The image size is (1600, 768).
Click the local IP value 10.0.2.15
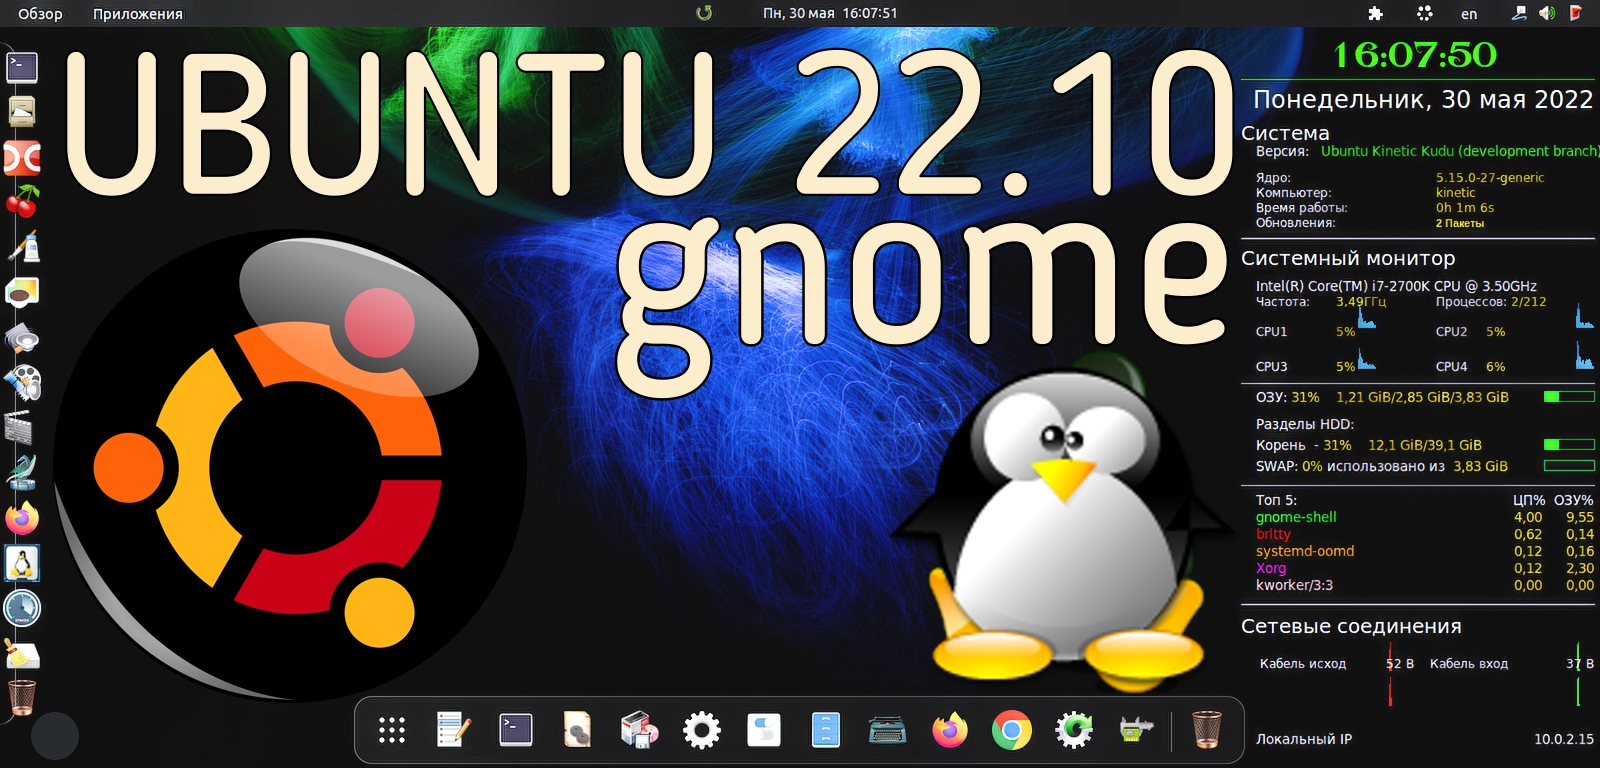tap(1564, 739)
